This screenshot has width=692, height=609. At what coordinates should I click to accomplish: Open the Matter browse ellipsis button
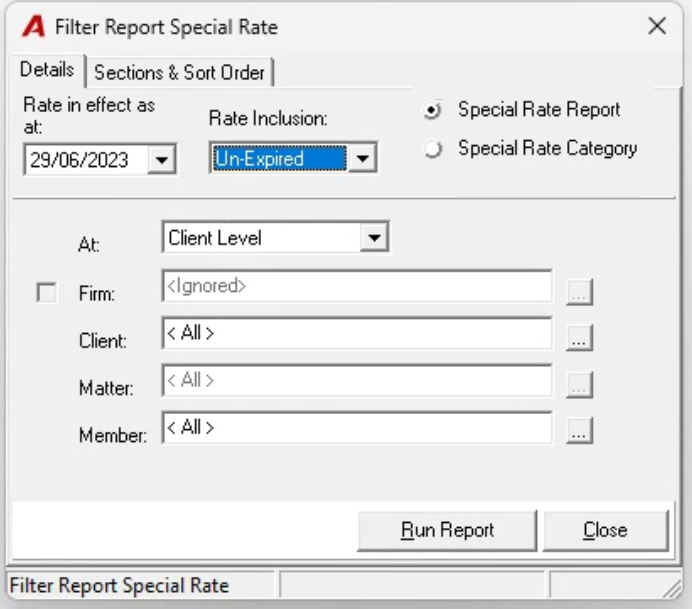(579, 385)
